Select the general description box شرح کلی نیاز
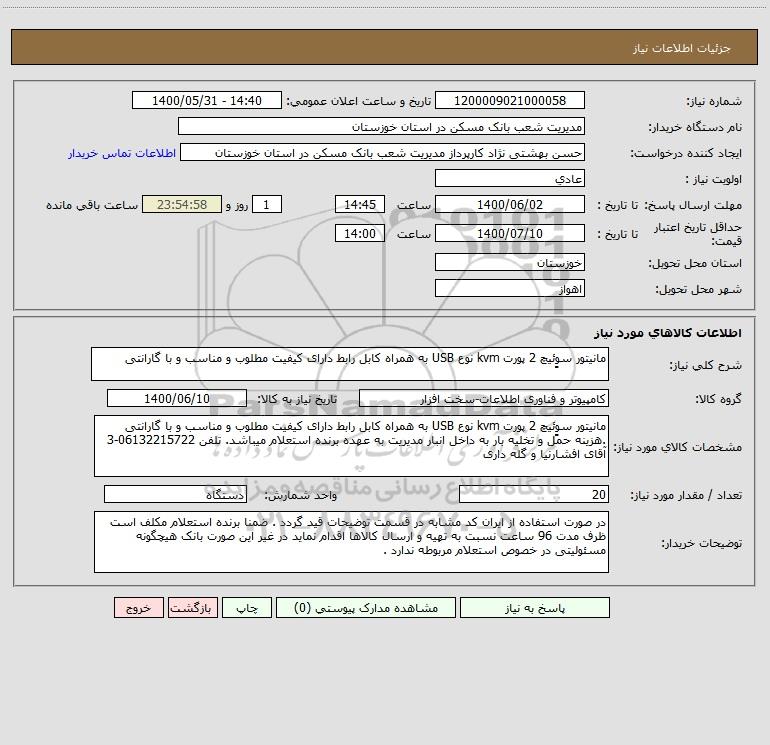Screen dimensions: 770x745 350,364
